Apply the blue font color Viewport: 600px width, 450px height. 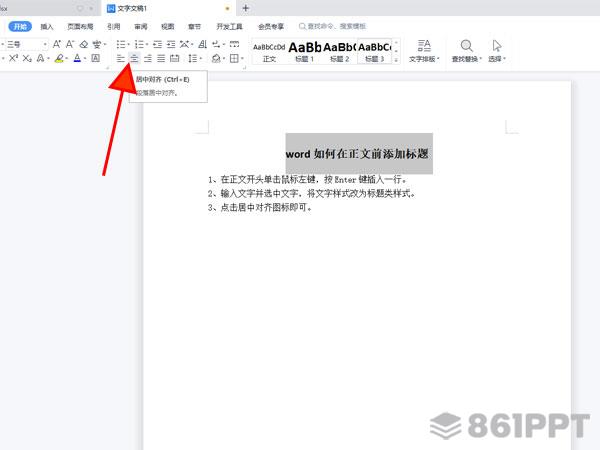pyautogui.click(x=77, y=58)
